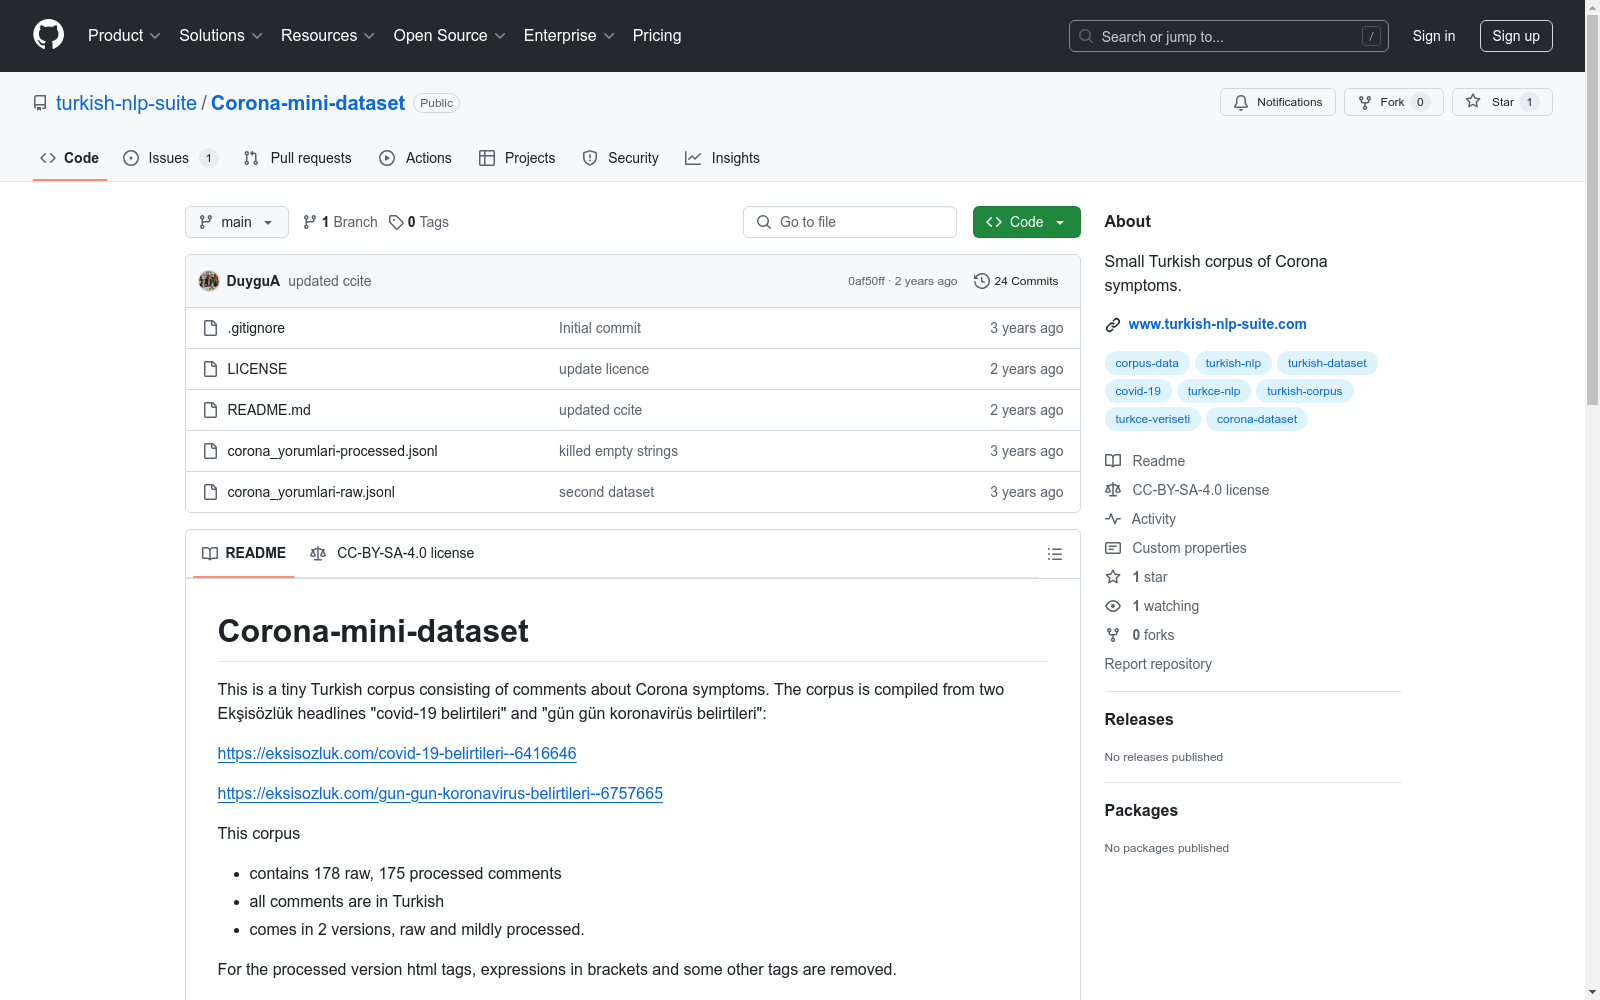Click the Sign up button

tap(1516, 36)
